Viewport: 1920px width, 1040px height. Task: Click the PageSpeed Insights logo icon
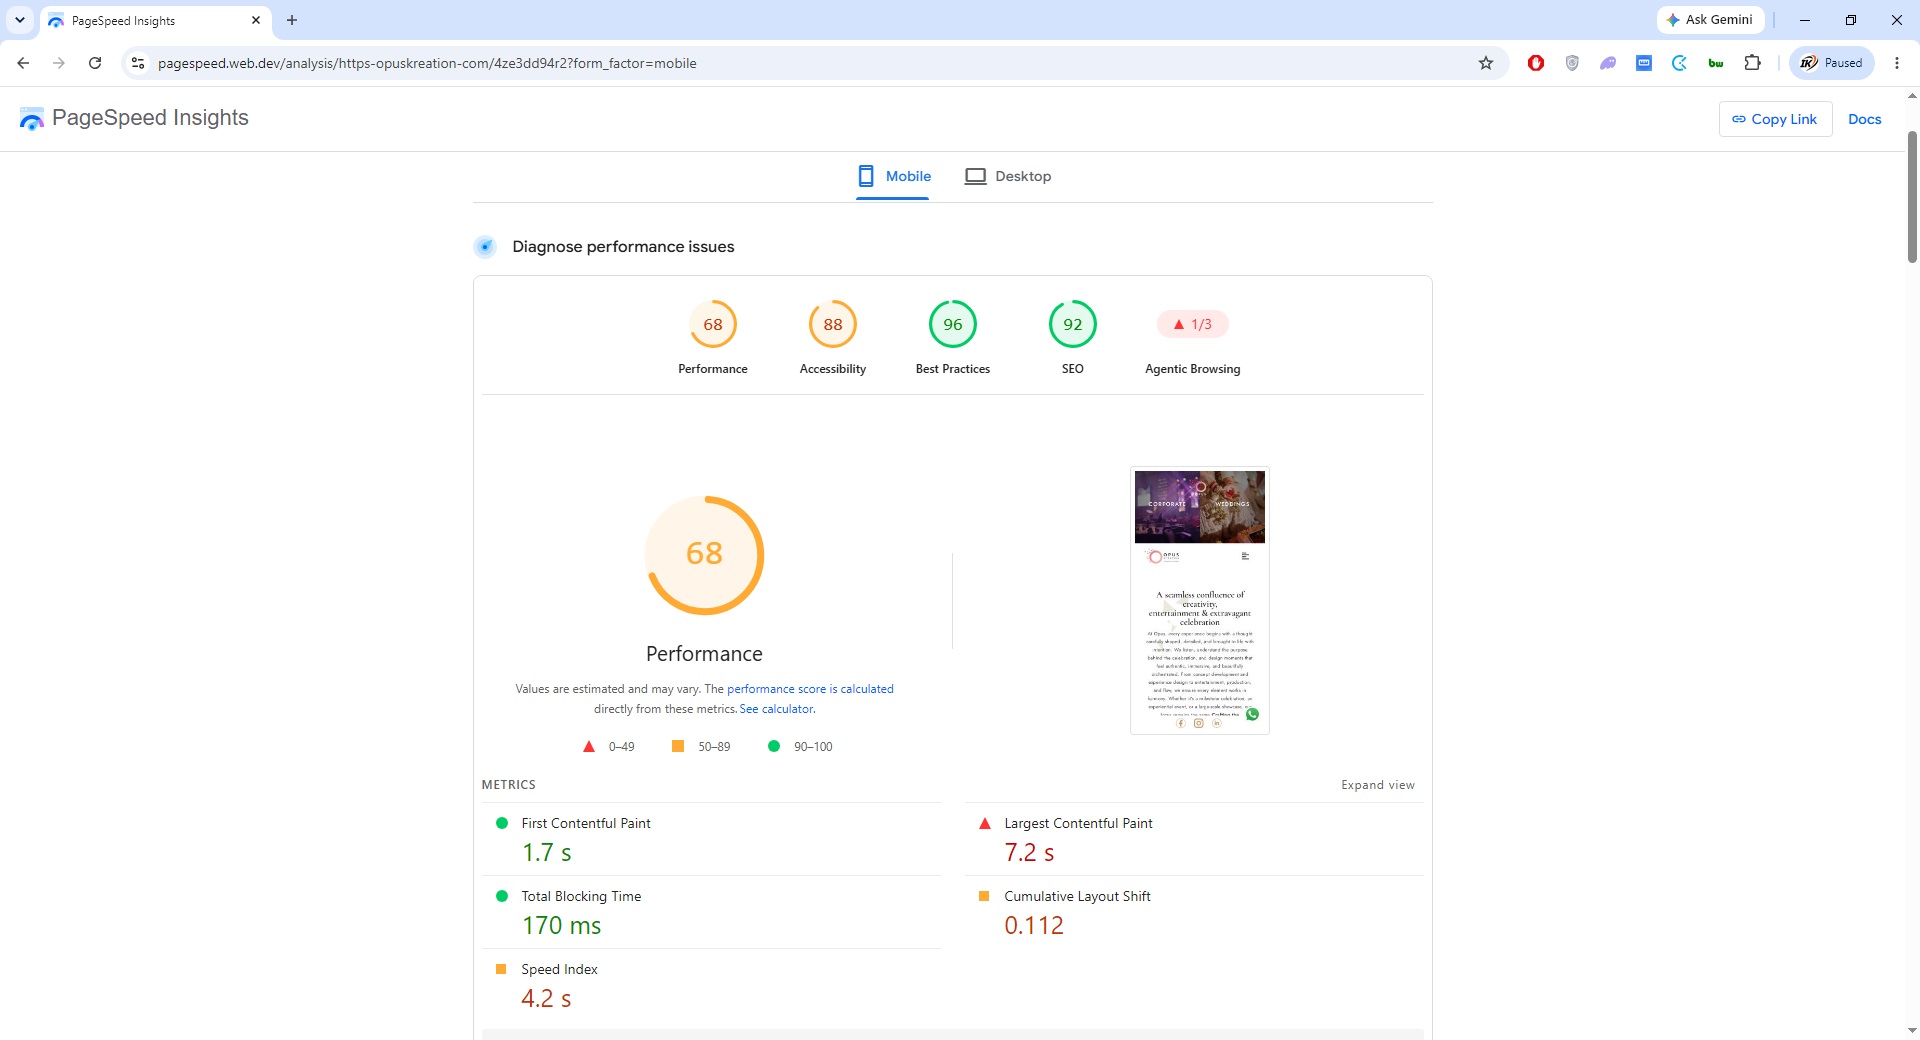(x=32, y=119)
